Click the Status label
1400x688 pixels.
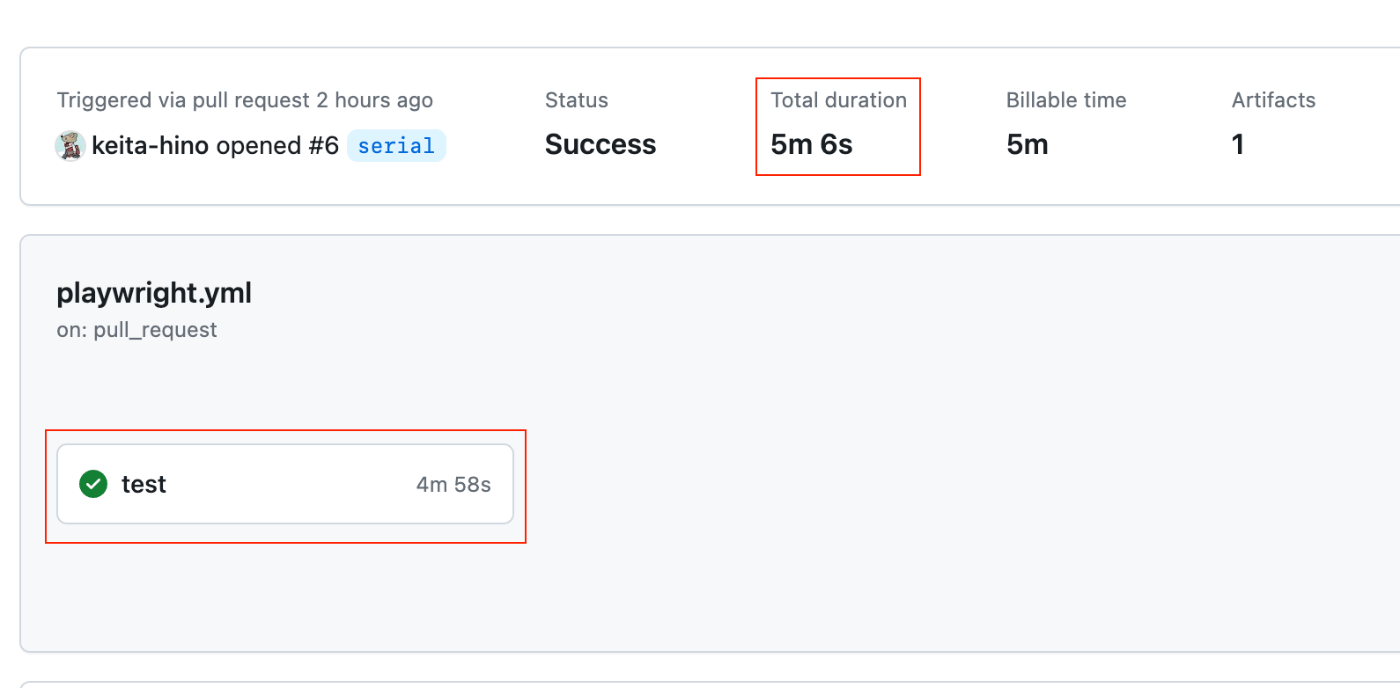(576, 100)
